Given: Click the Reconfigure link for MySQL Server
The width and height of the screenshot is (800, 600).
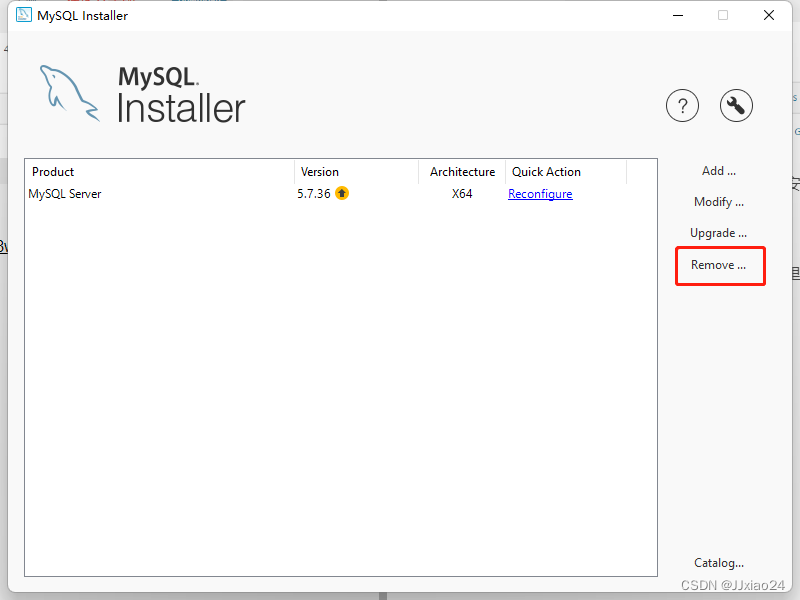Looking at the screenshot, I should coord(540,194).
